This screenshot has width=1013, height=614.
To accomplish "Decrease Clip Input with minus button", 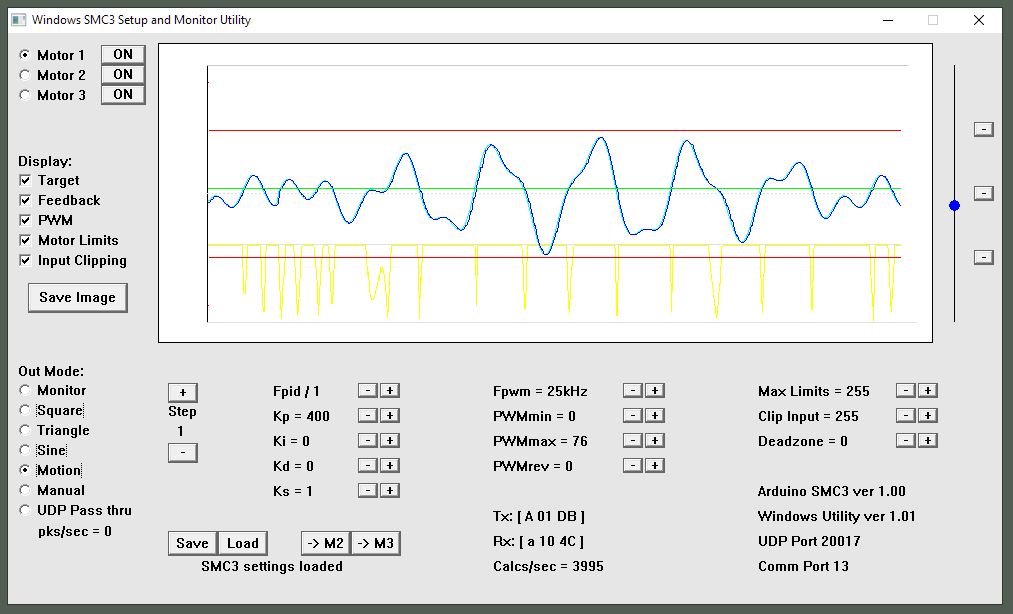I will pos(904,415).
